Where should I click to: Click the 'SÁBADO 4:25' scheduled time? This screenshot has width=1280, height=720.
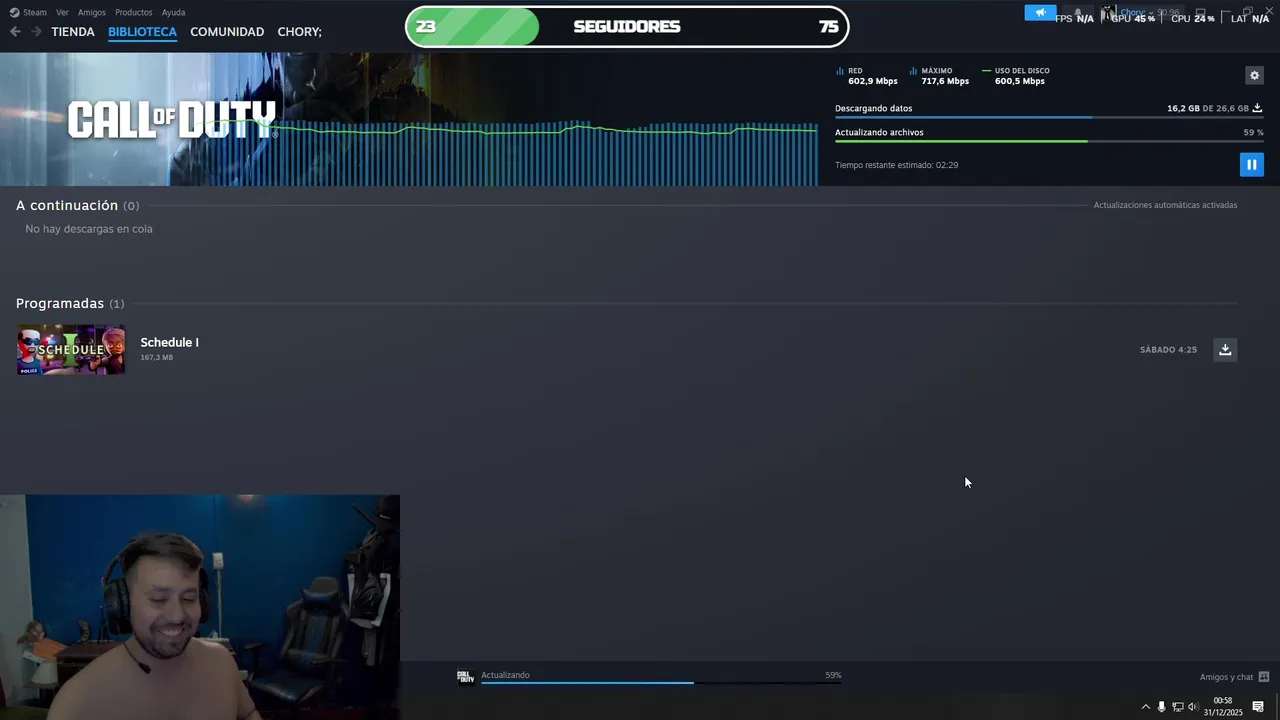tap(1168, 350)
